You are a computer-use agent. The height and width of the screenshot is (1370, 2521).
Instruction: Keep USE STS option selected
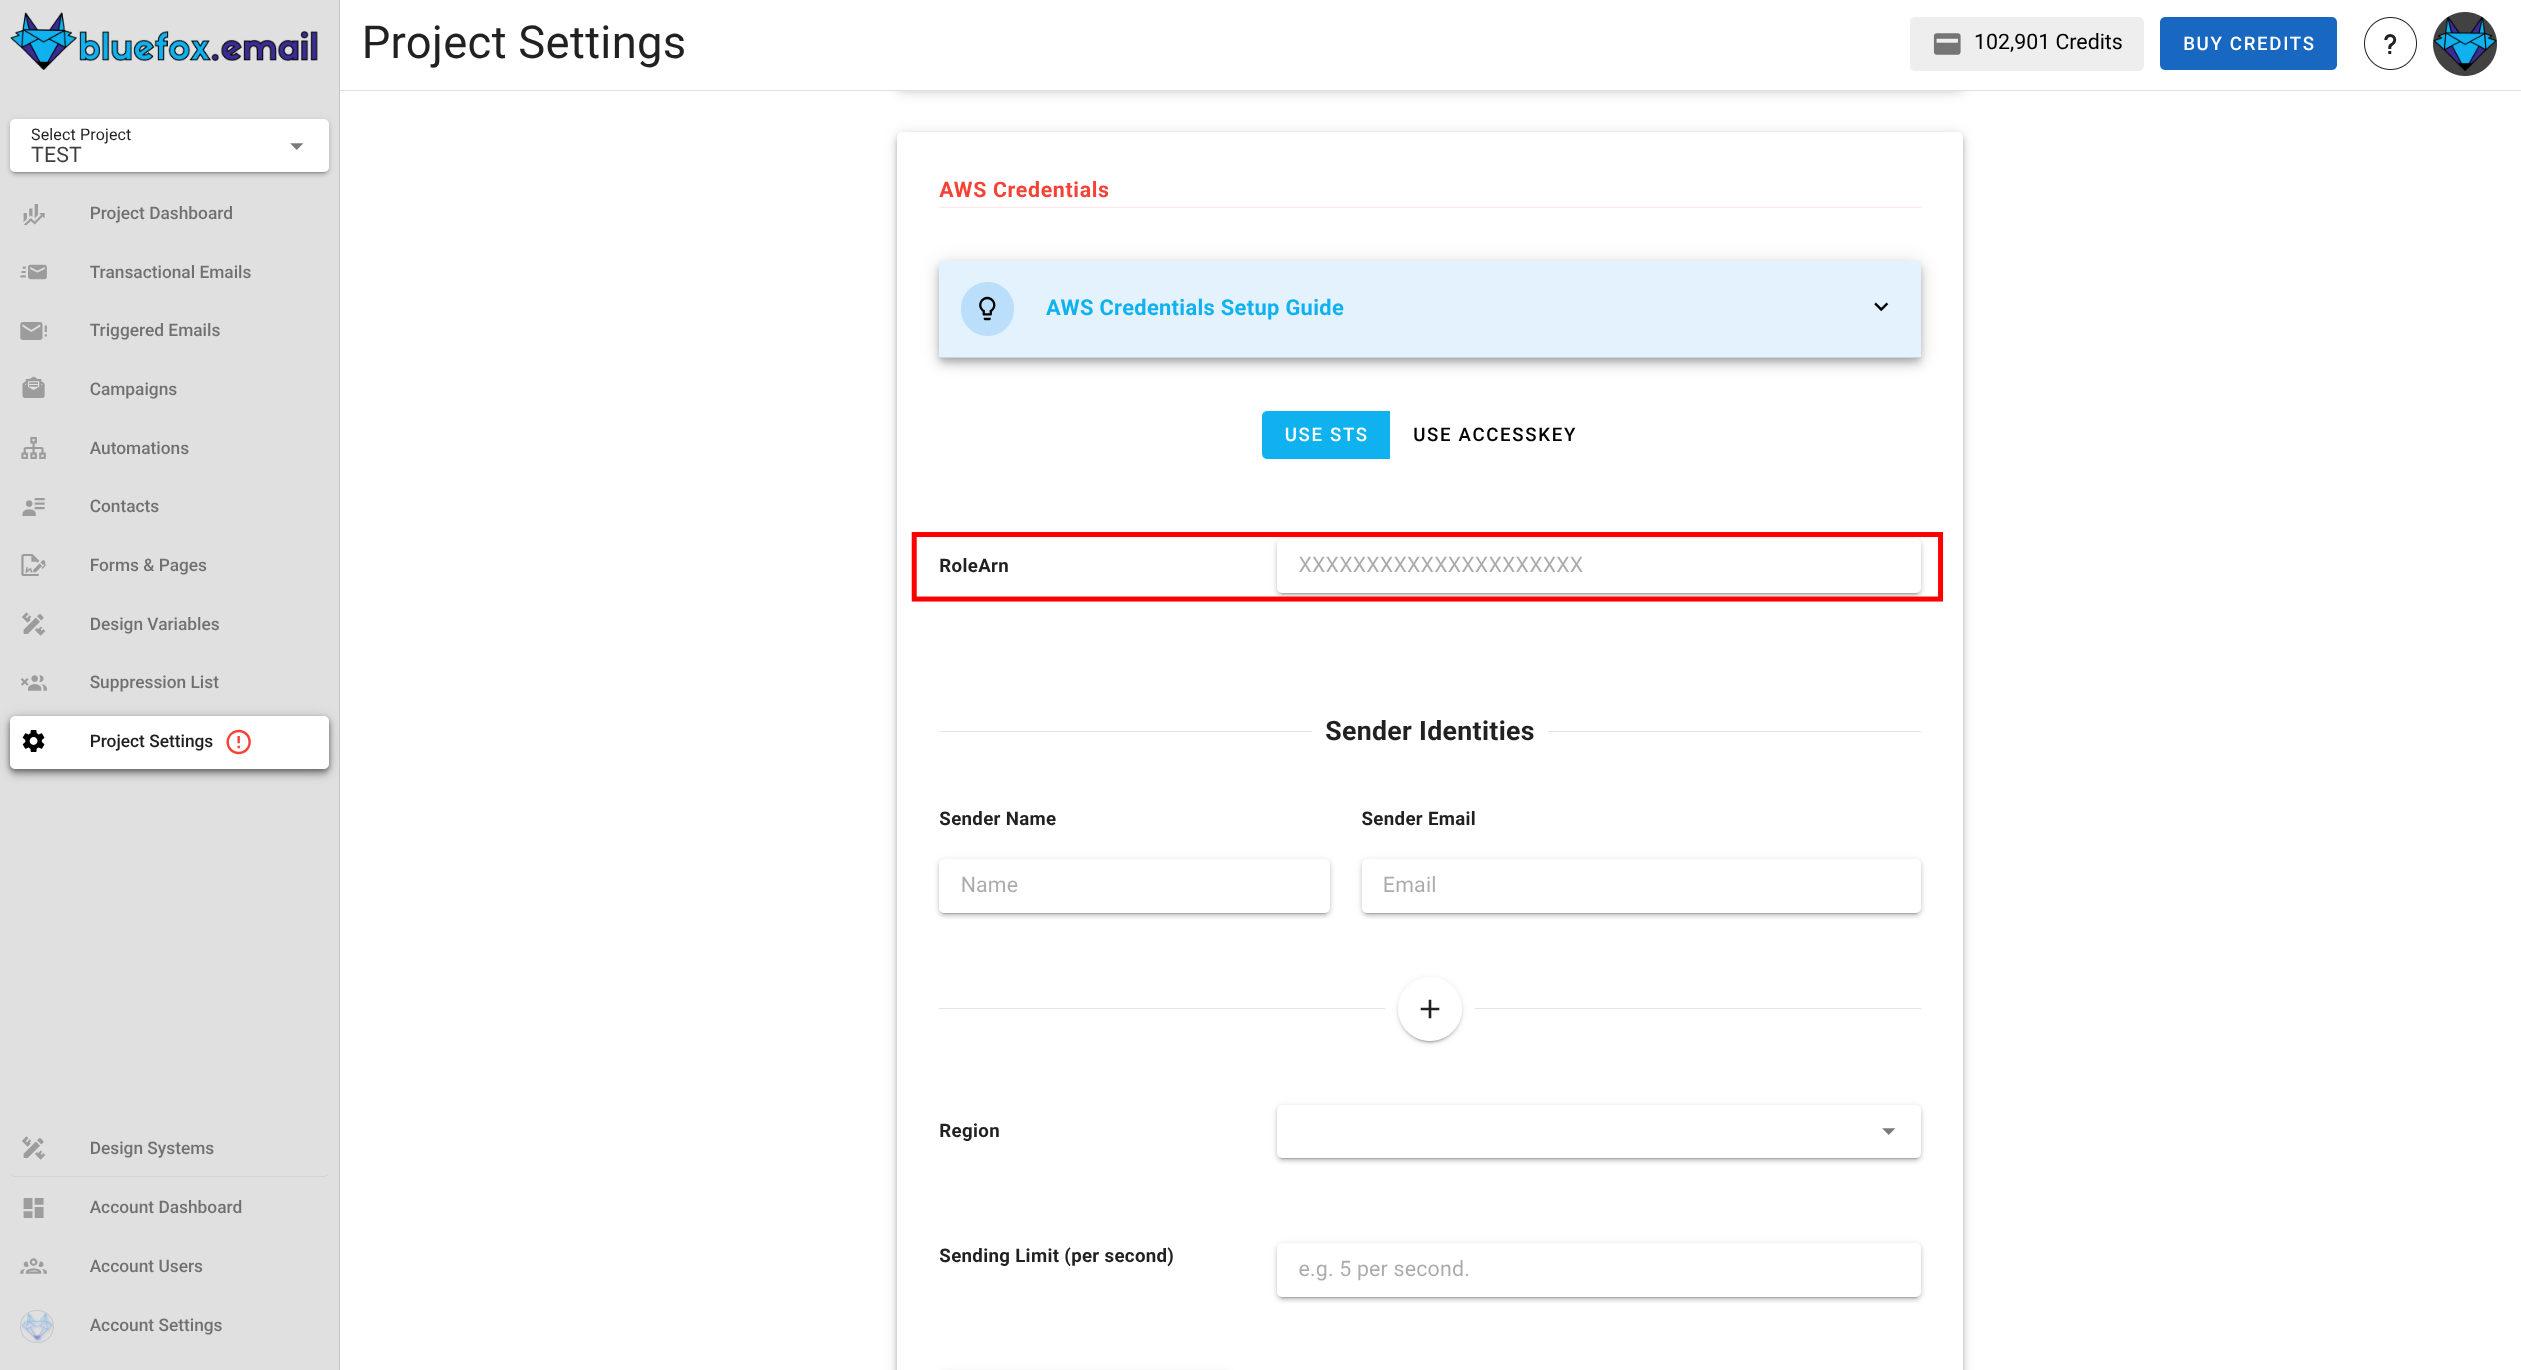click(x=1325, y=434)
